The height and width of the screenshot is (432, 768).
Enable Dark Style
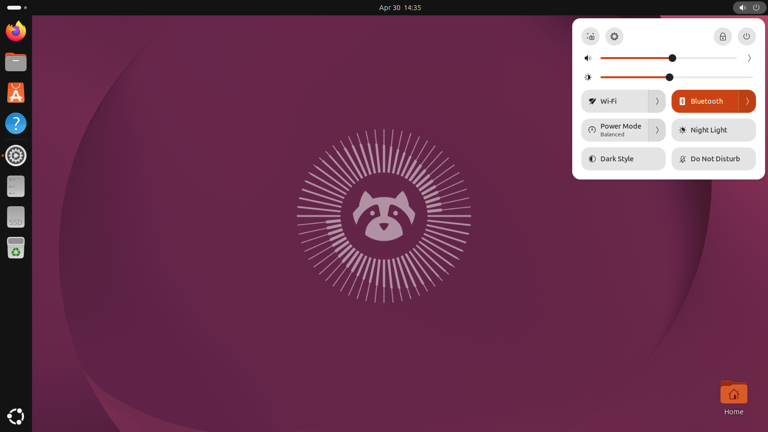(x=624, y=159)
